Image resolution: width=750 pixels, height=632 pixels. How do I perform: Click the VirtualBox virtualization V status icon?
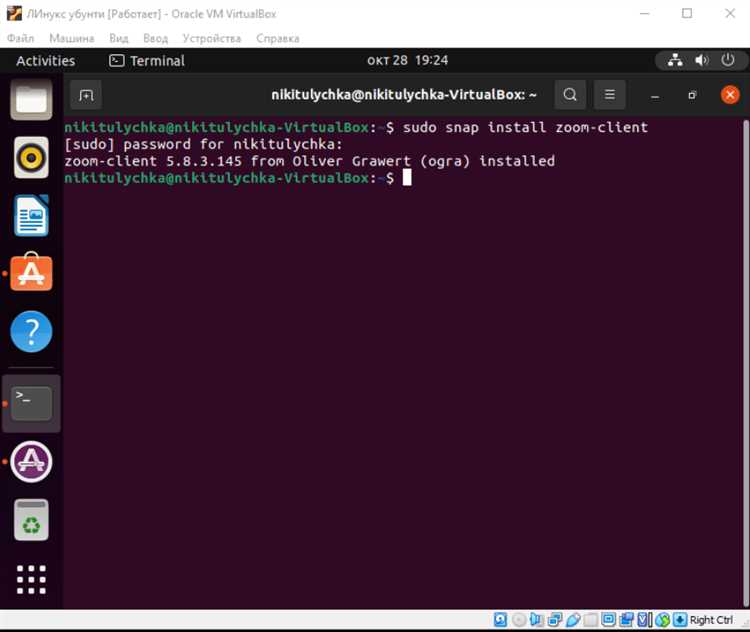click(x=644, y=620)
